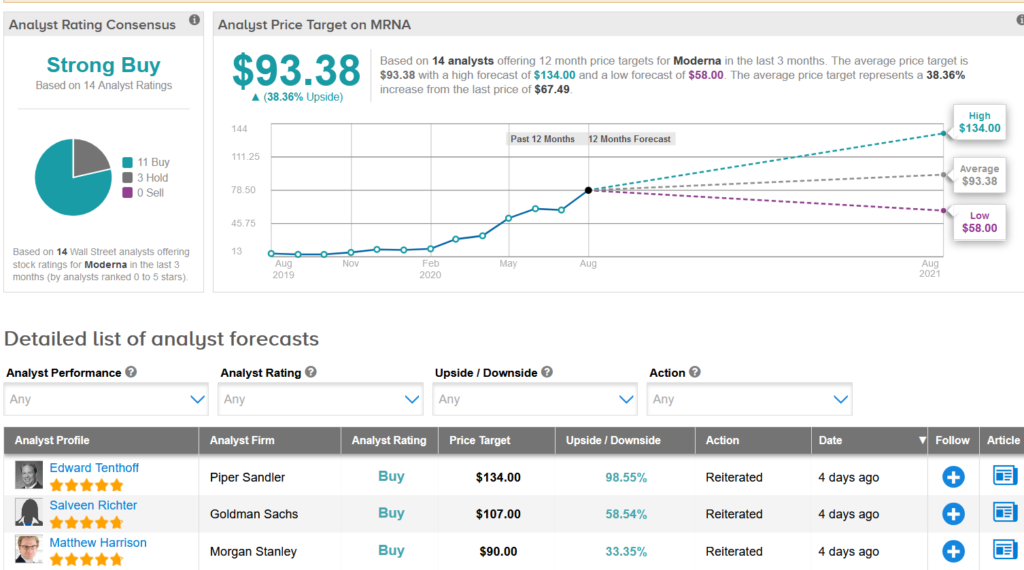The image size is (1024, 570).
Task: Open Upside / Downside filter dropdown
Action: tap(534, 399)
